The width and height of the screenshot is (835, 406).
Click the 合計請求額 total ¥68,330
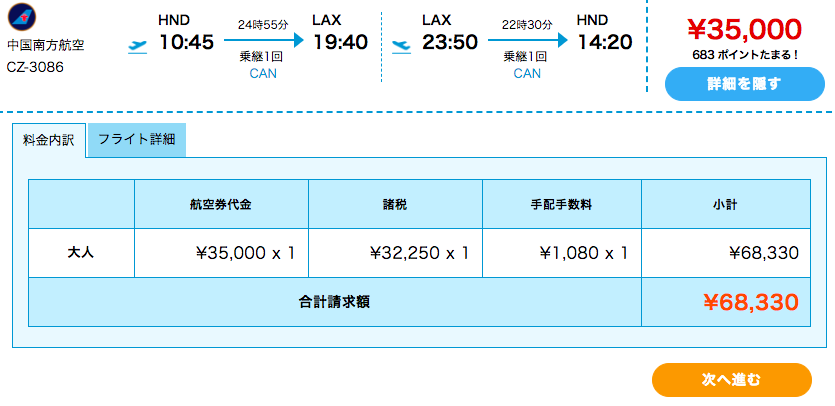tap(751, 303)
